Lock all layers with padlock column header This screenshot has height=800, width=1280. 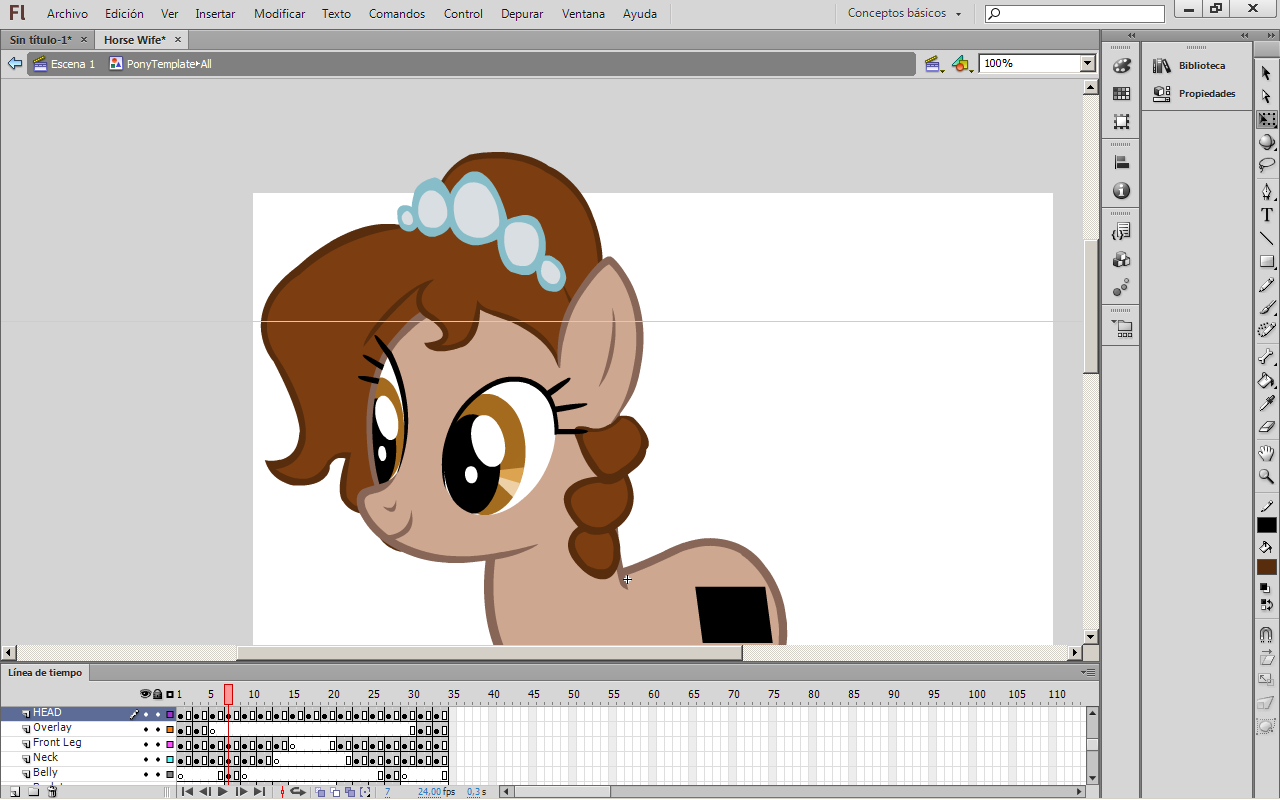pyautogui.click(x=158, y=694)
